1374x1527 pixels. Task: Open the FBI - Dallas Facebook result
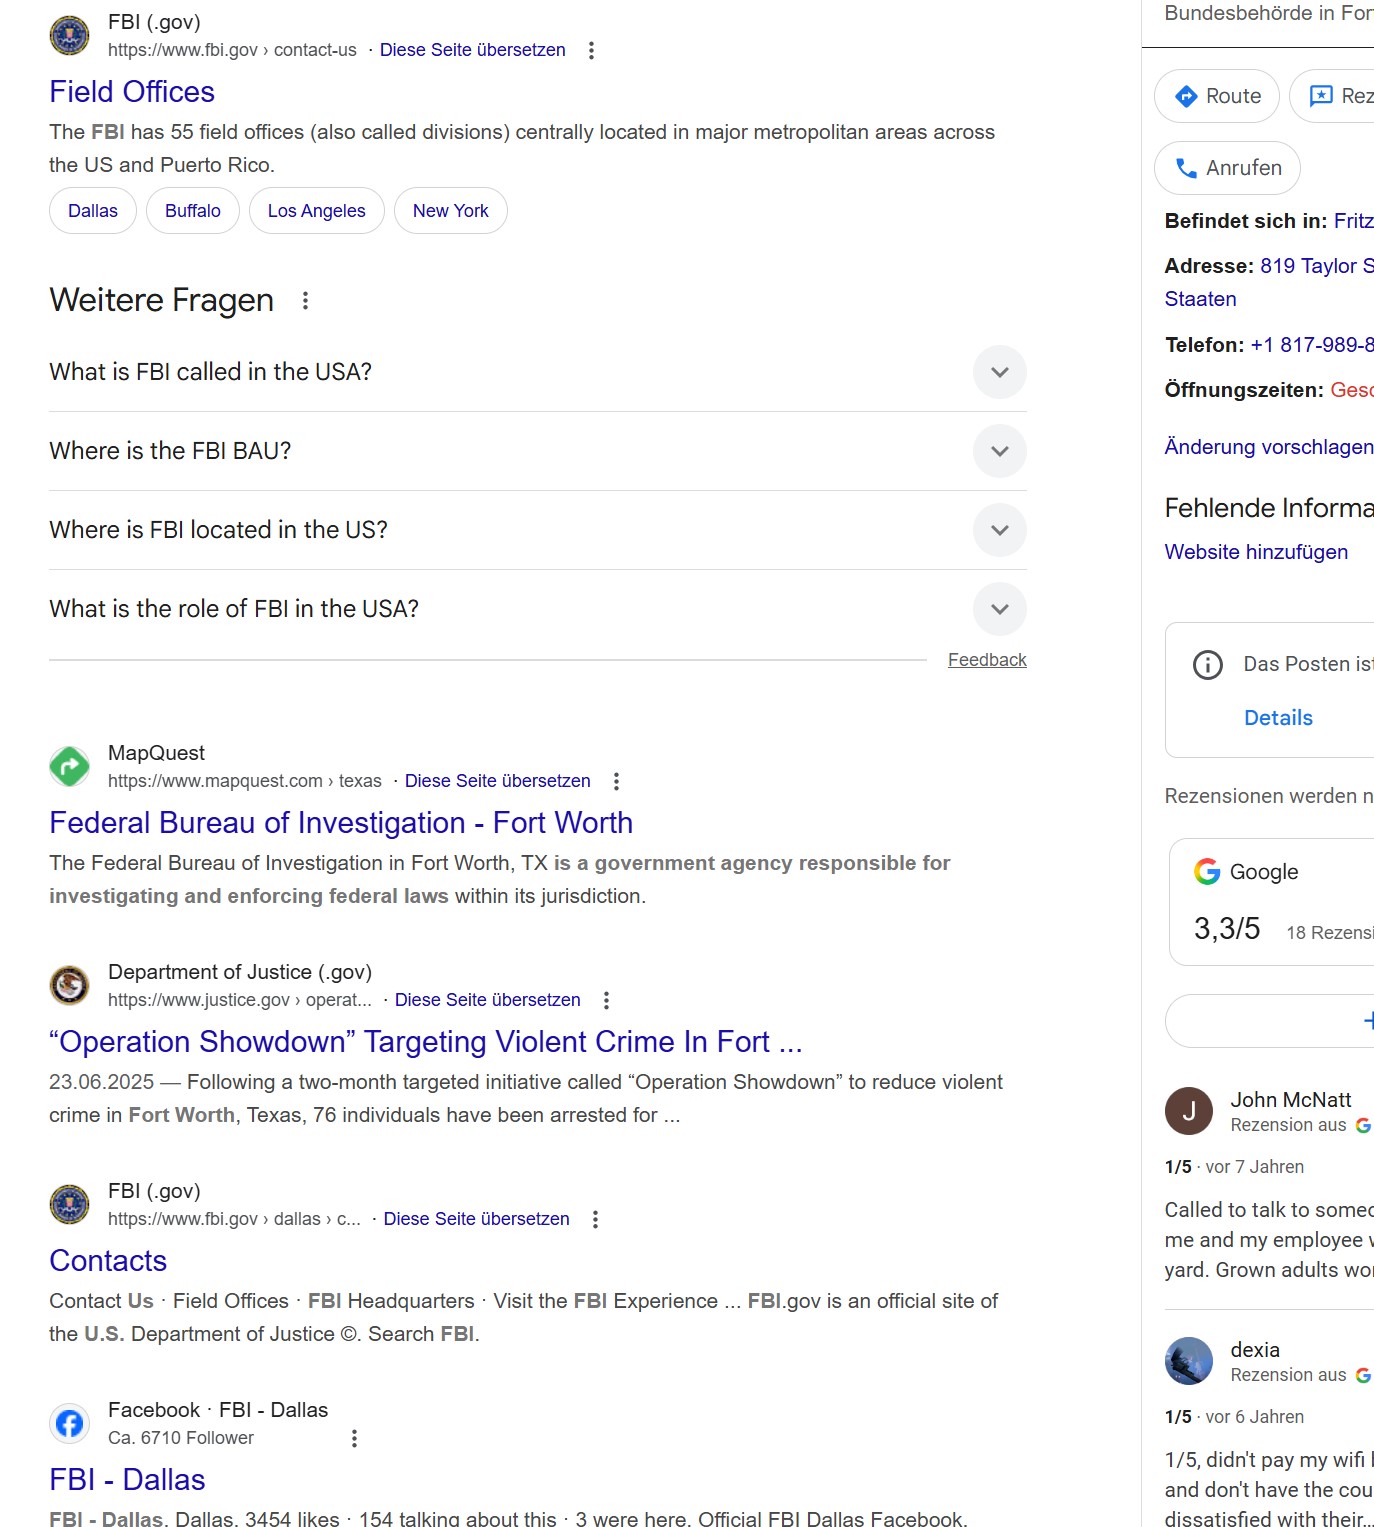(127, 1480)
